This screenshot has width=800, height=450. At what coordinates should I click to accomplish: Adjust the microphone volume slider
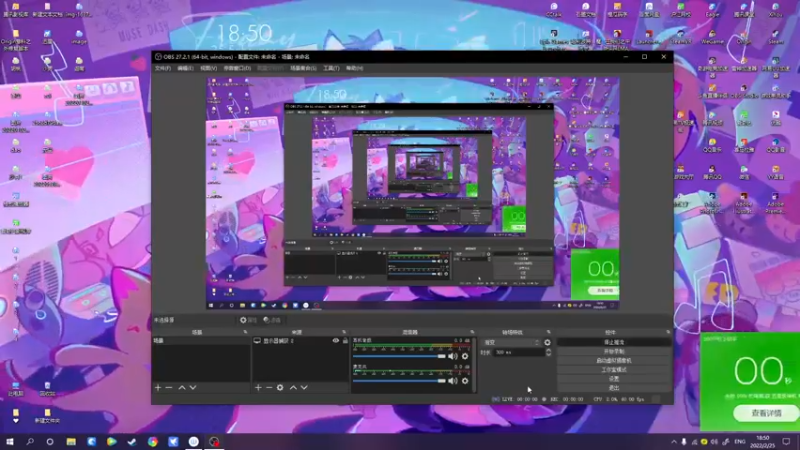coord(399,381)
